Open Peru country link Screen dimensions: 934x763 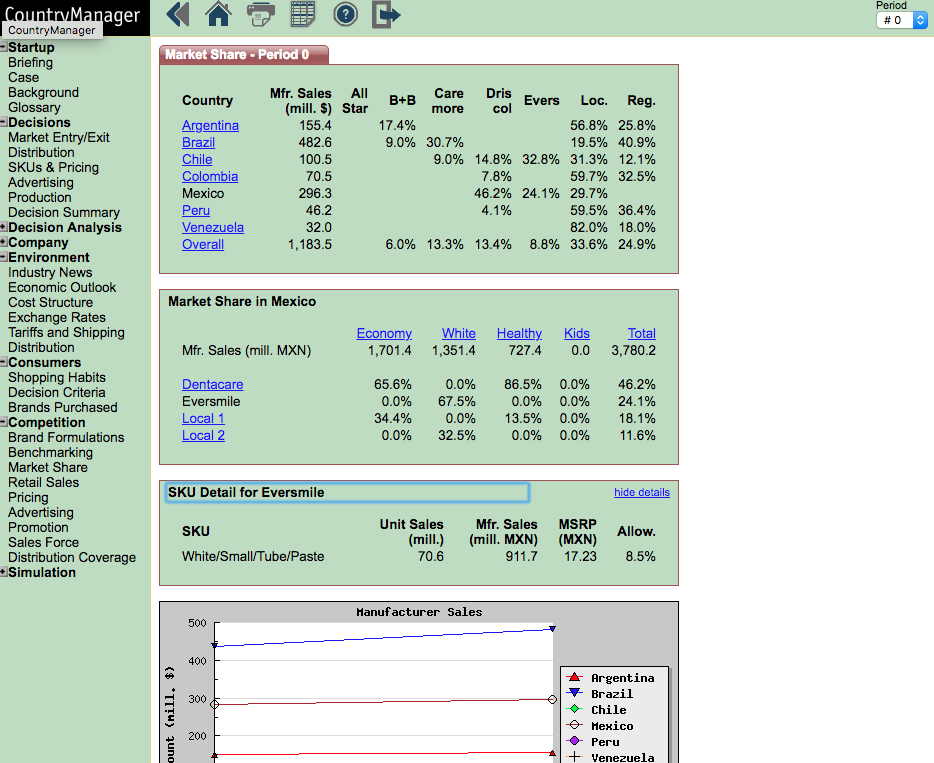click(x=196, y=210)
